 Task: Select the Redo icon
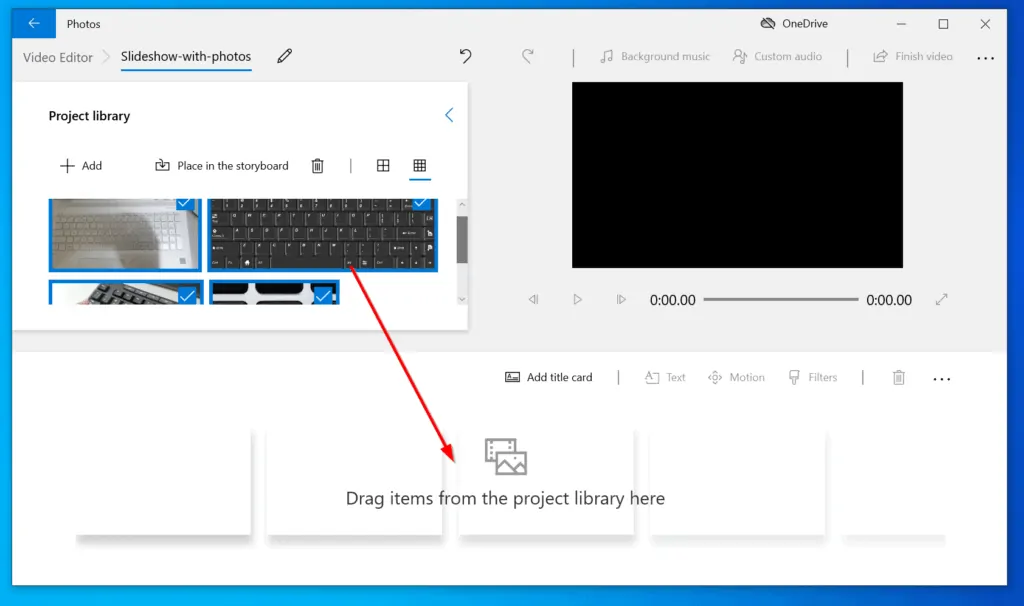tap(528, 56)
